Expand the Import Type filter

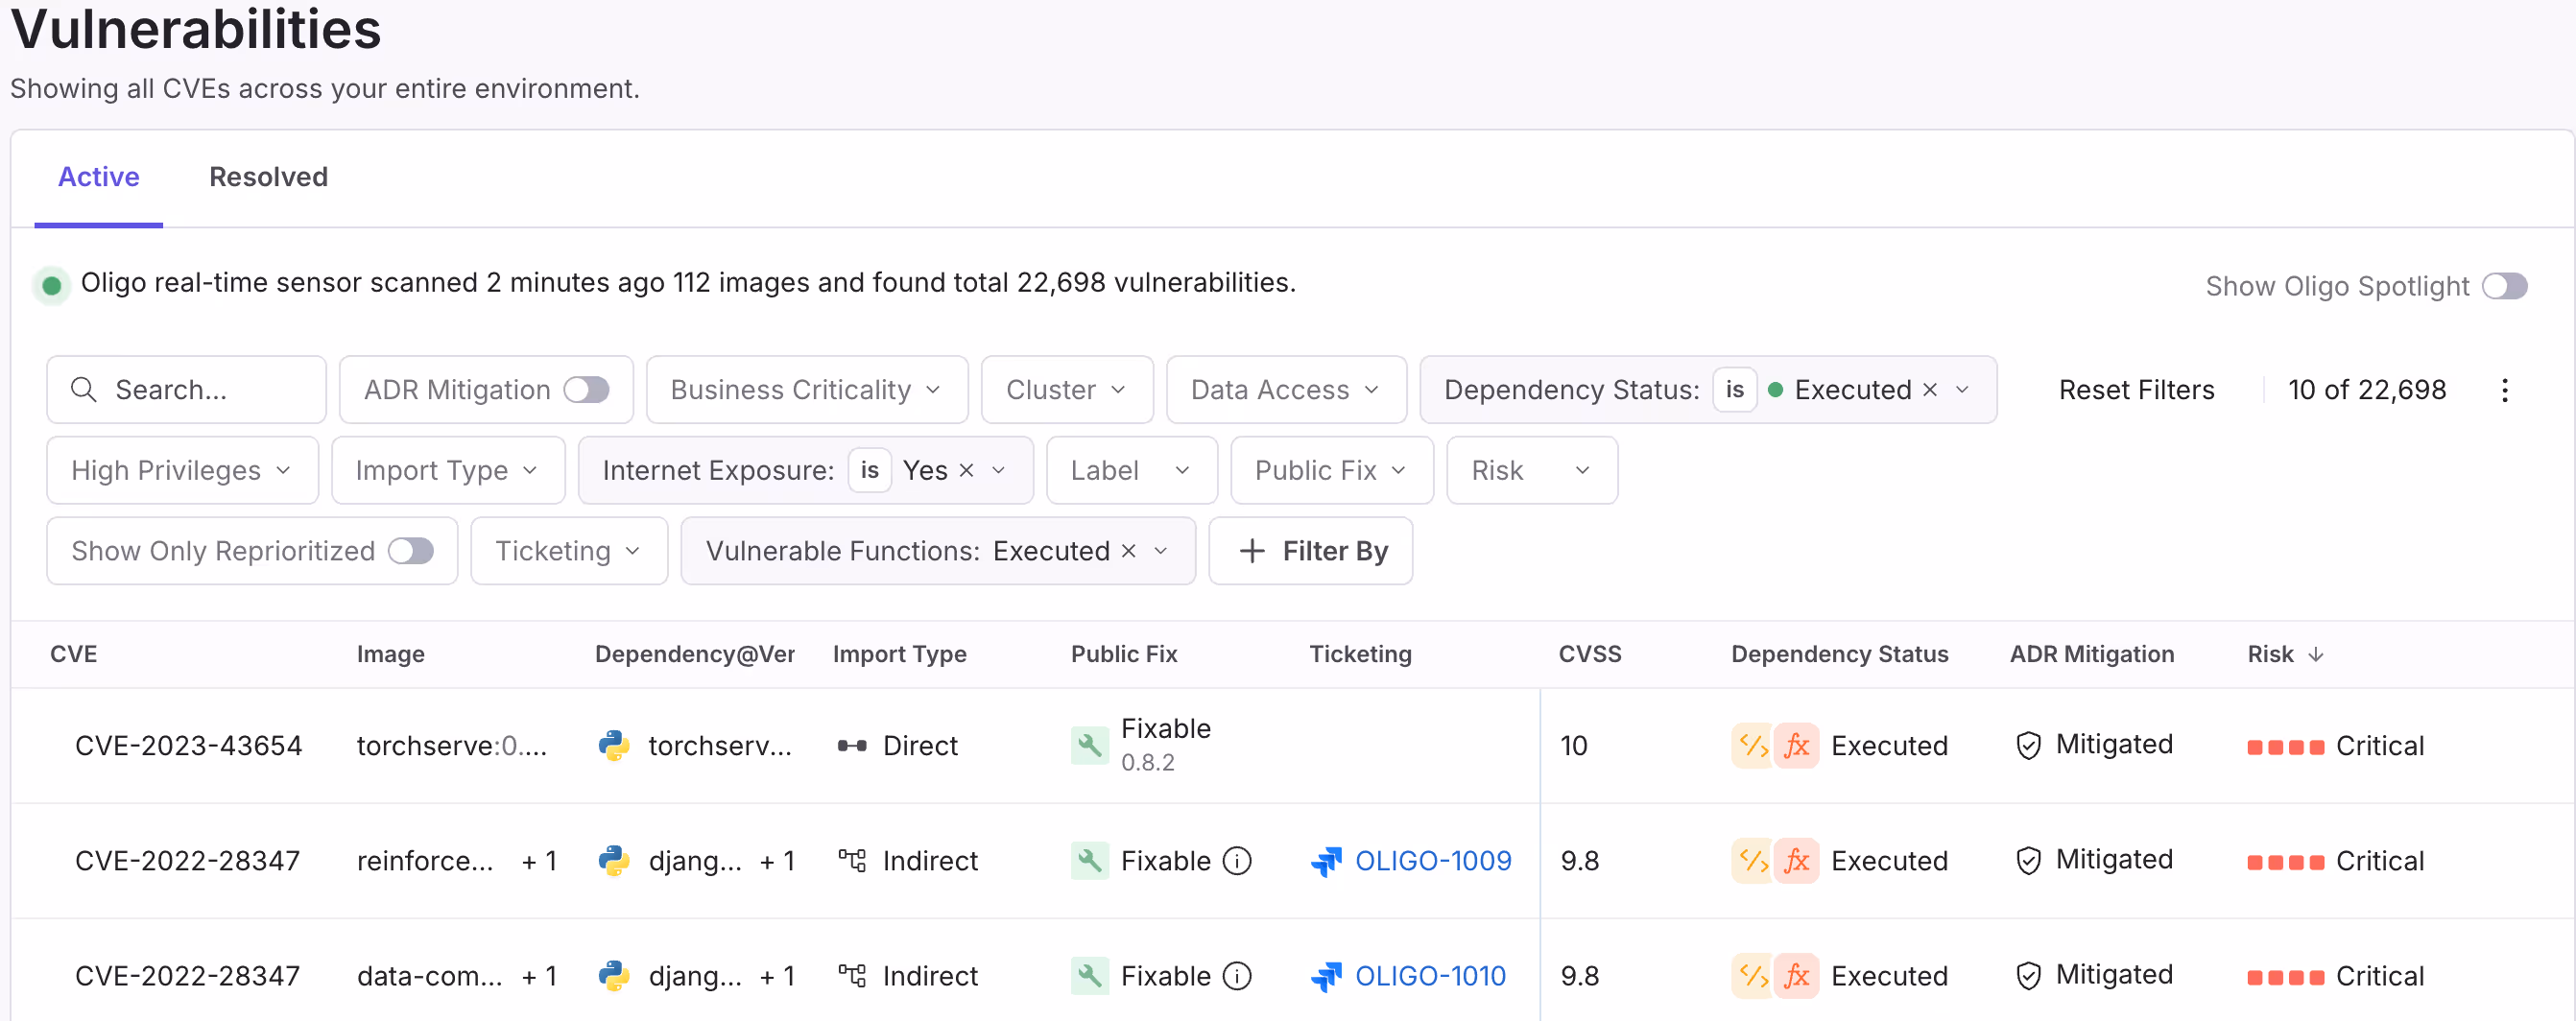[x=447, y=470]
